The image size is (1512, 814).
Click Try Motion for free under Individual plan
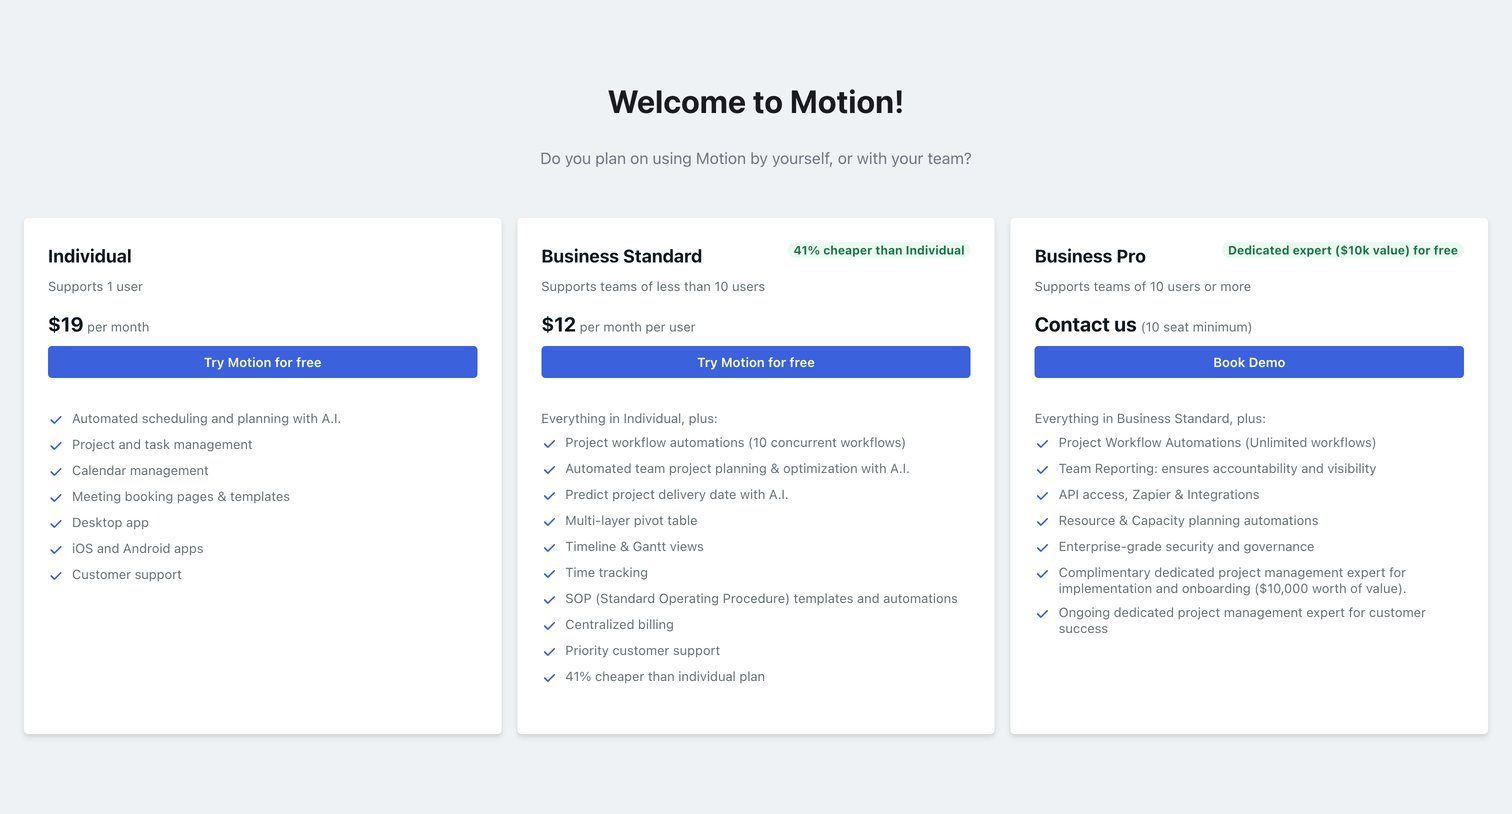pos(262,362)
